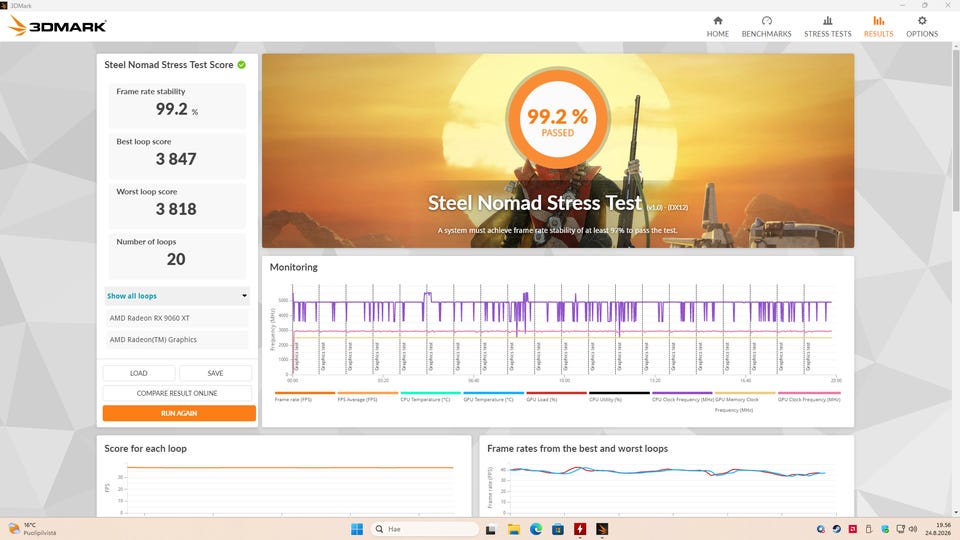Click the Best loop score 3 847
The image size is (960, 540).
point(176,159)
